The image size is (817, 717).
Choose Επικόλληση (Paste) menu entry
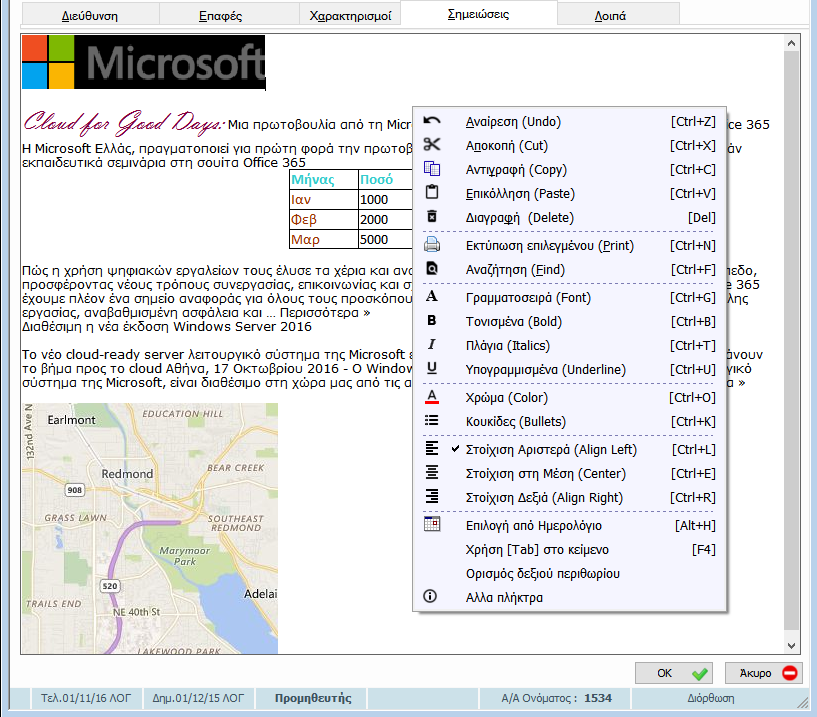tap(569, 193)
